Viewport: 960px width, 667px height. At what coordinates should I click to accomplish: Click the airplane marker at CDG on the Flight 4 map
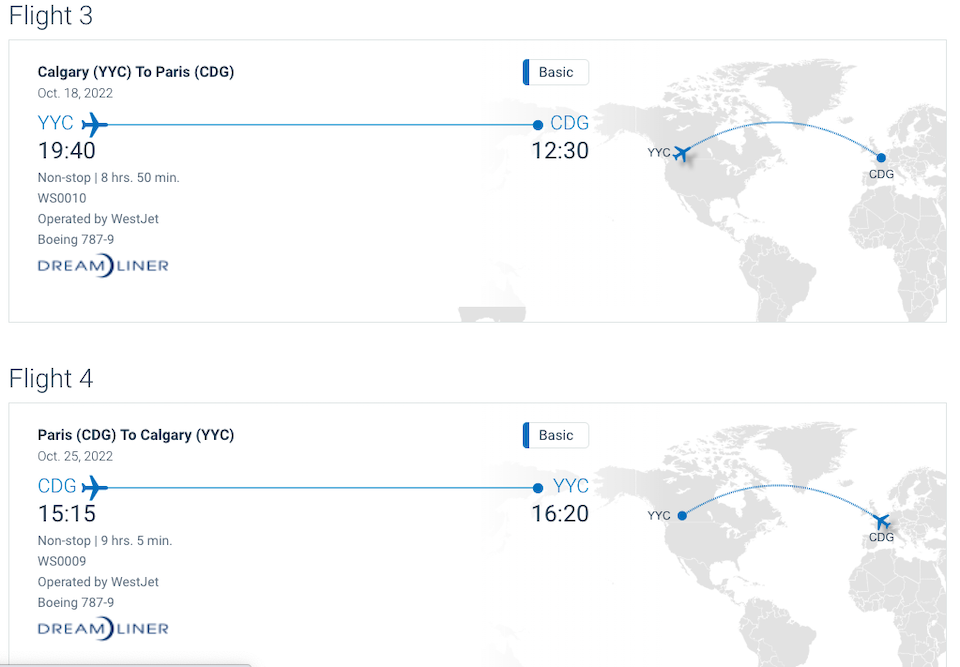coord(881,521)
